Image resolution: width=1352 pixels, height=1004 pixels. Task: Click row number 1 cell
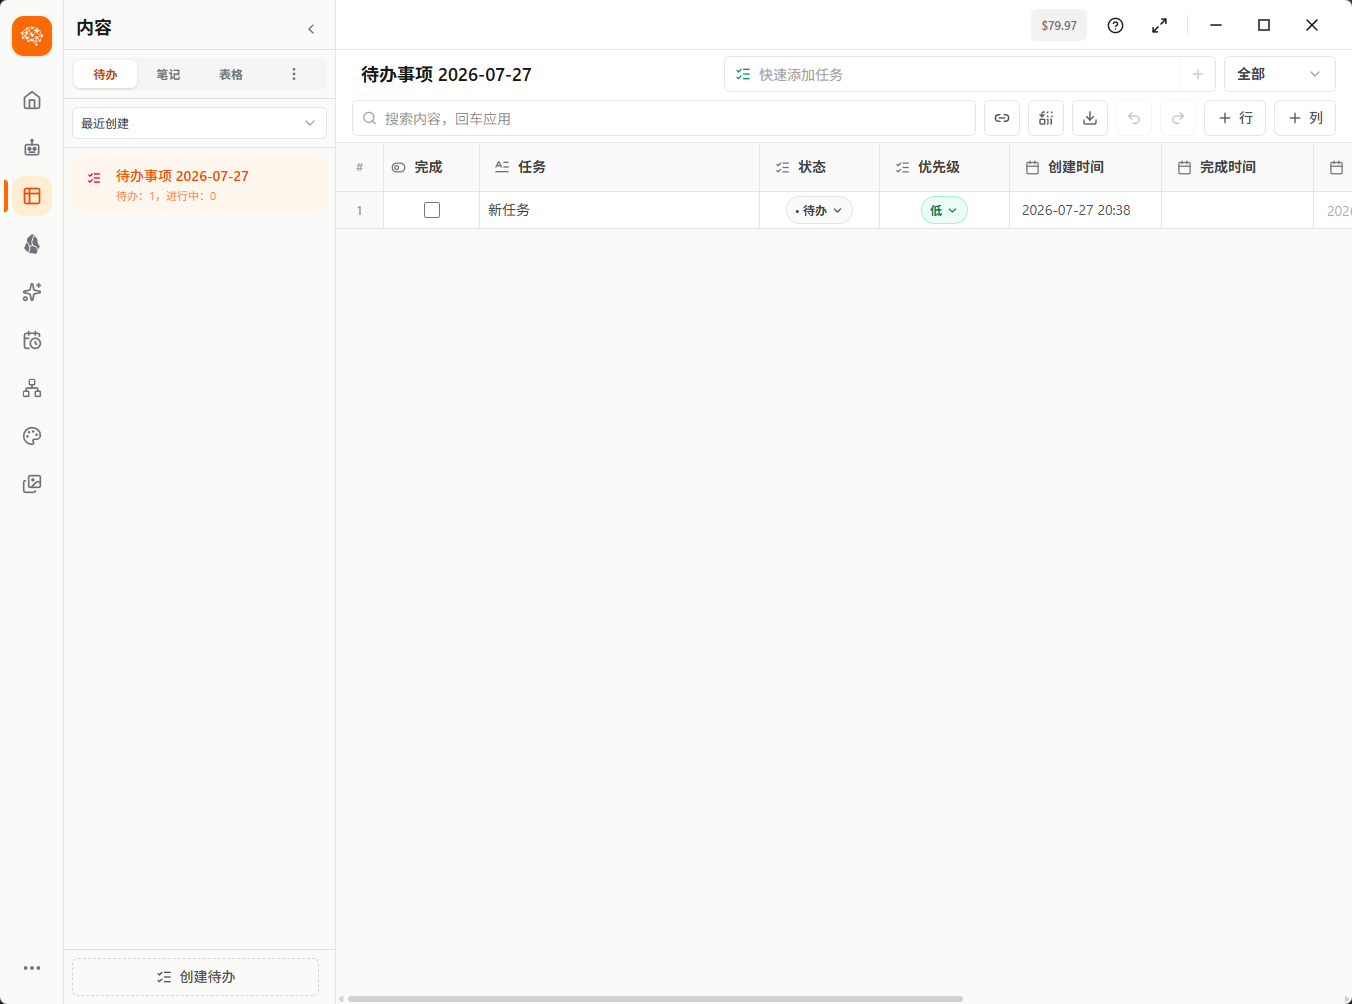[360, 210]
